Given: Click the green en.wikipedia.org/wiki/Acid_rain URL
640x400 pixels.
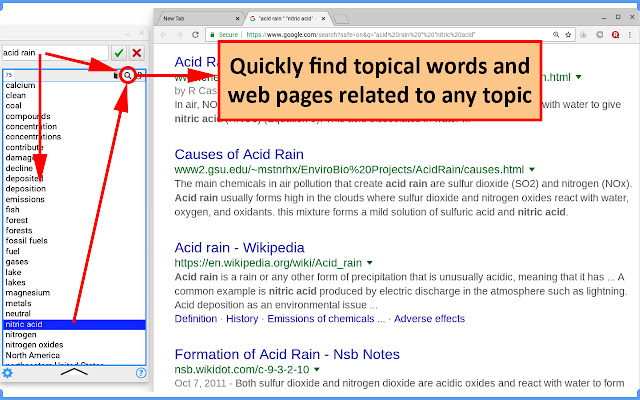Looking at the screenshot, I should click(x=268, y=263).
